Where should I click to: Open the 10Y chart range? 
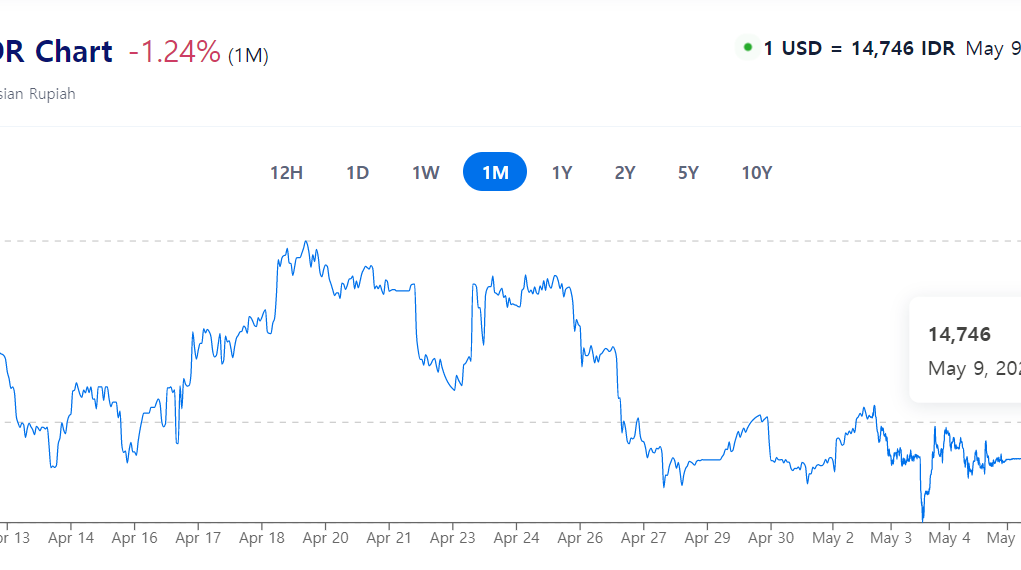pyautogui.click(x=756, y=172)
